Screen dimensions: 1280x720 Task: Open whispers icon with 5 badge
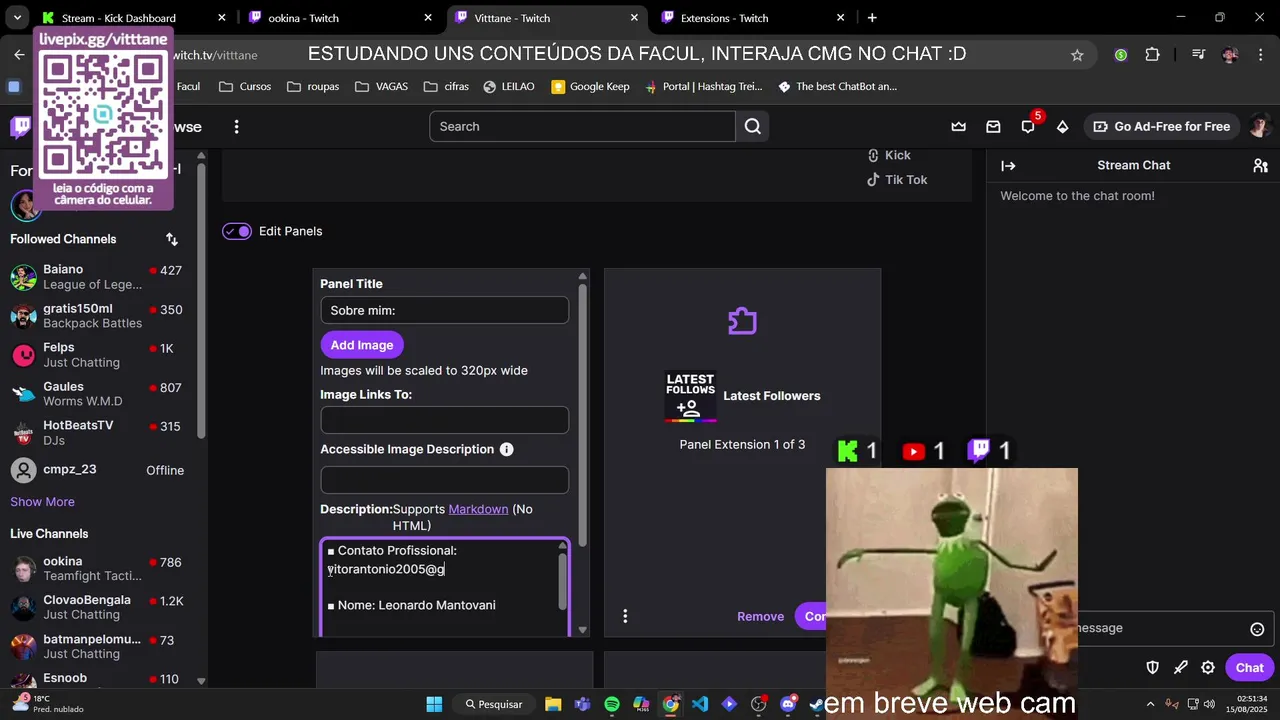(1028, 127)
